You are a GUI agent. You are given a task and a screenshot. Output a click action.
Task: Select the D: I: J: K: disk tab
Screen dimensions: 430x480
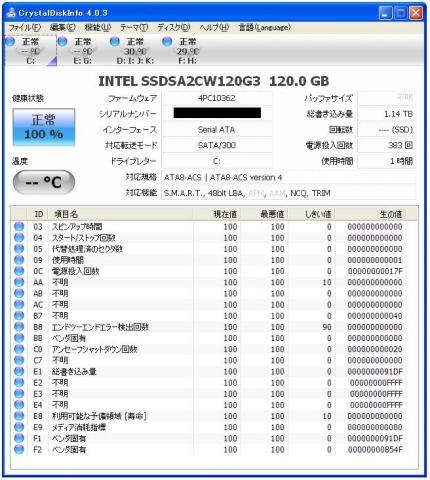[135, 51]
